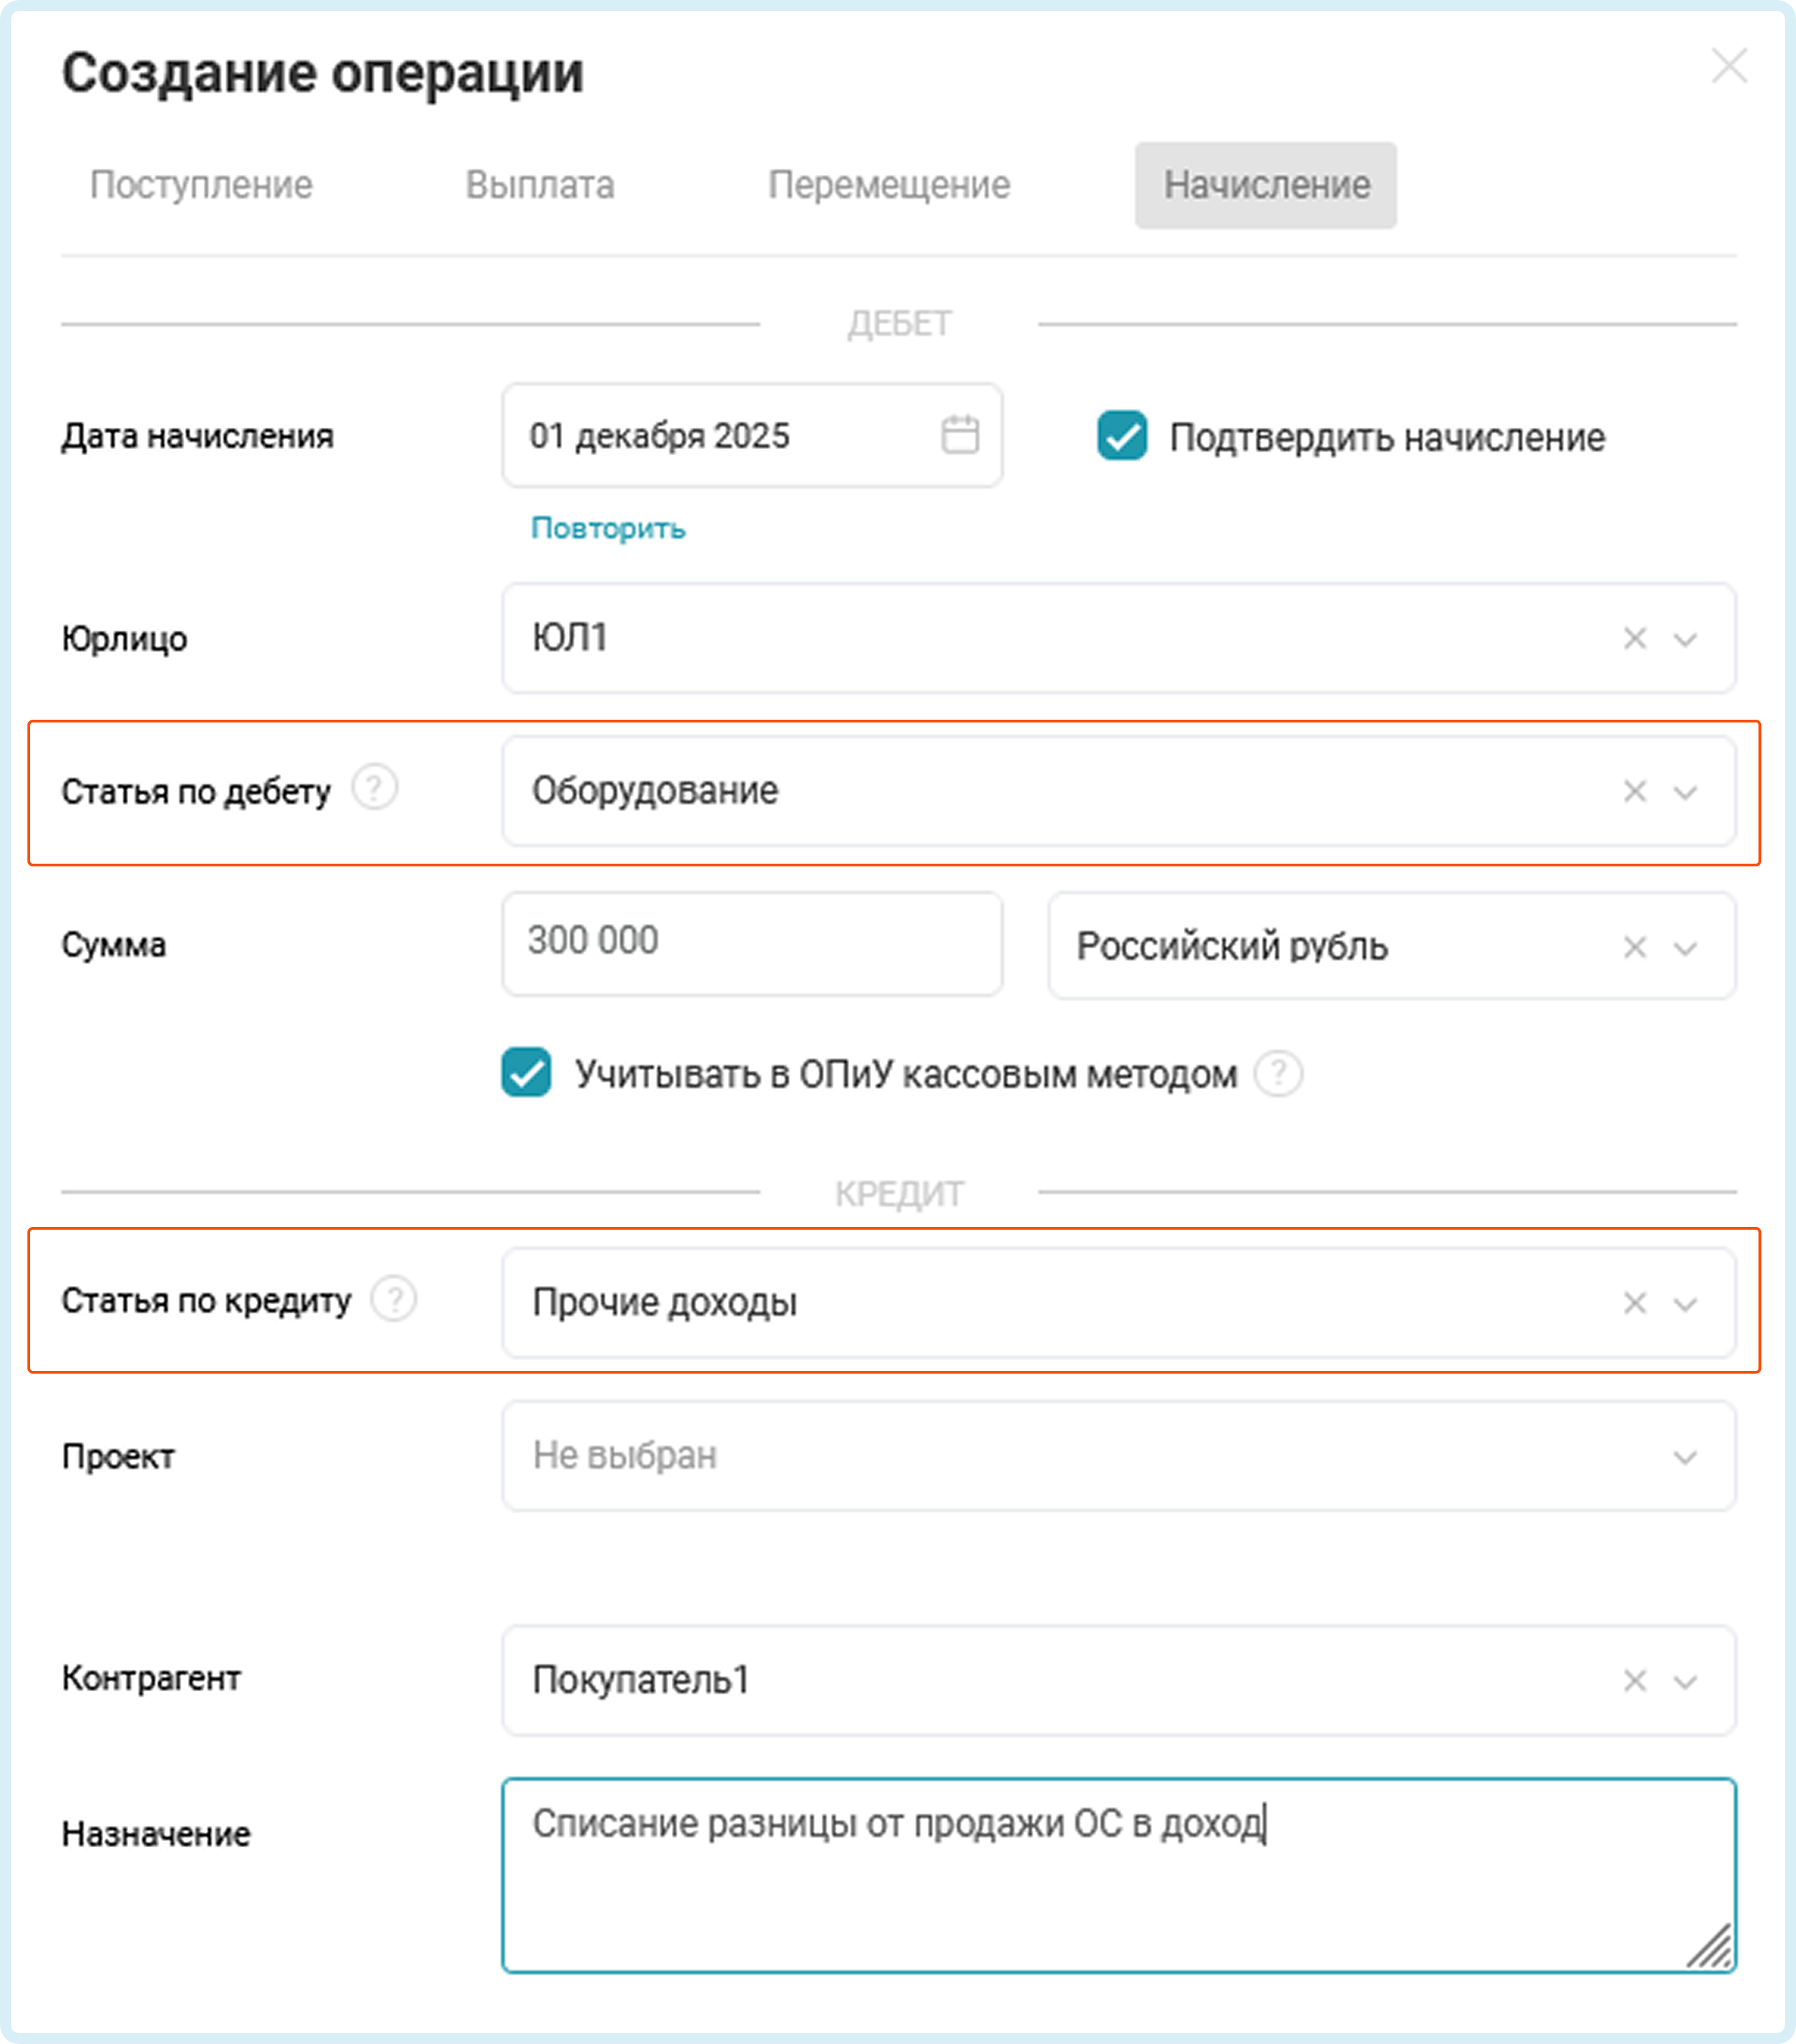The image size is (1796, 2044).
Task: Click help icon next to Статья по дебету
Action: (375, 788)
